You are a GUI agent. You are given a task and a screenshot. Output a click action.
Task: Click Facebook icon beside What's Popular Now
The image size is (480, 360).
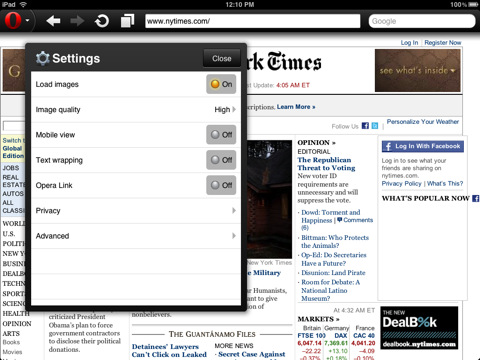pyautogui.click(x=476, y=198)
